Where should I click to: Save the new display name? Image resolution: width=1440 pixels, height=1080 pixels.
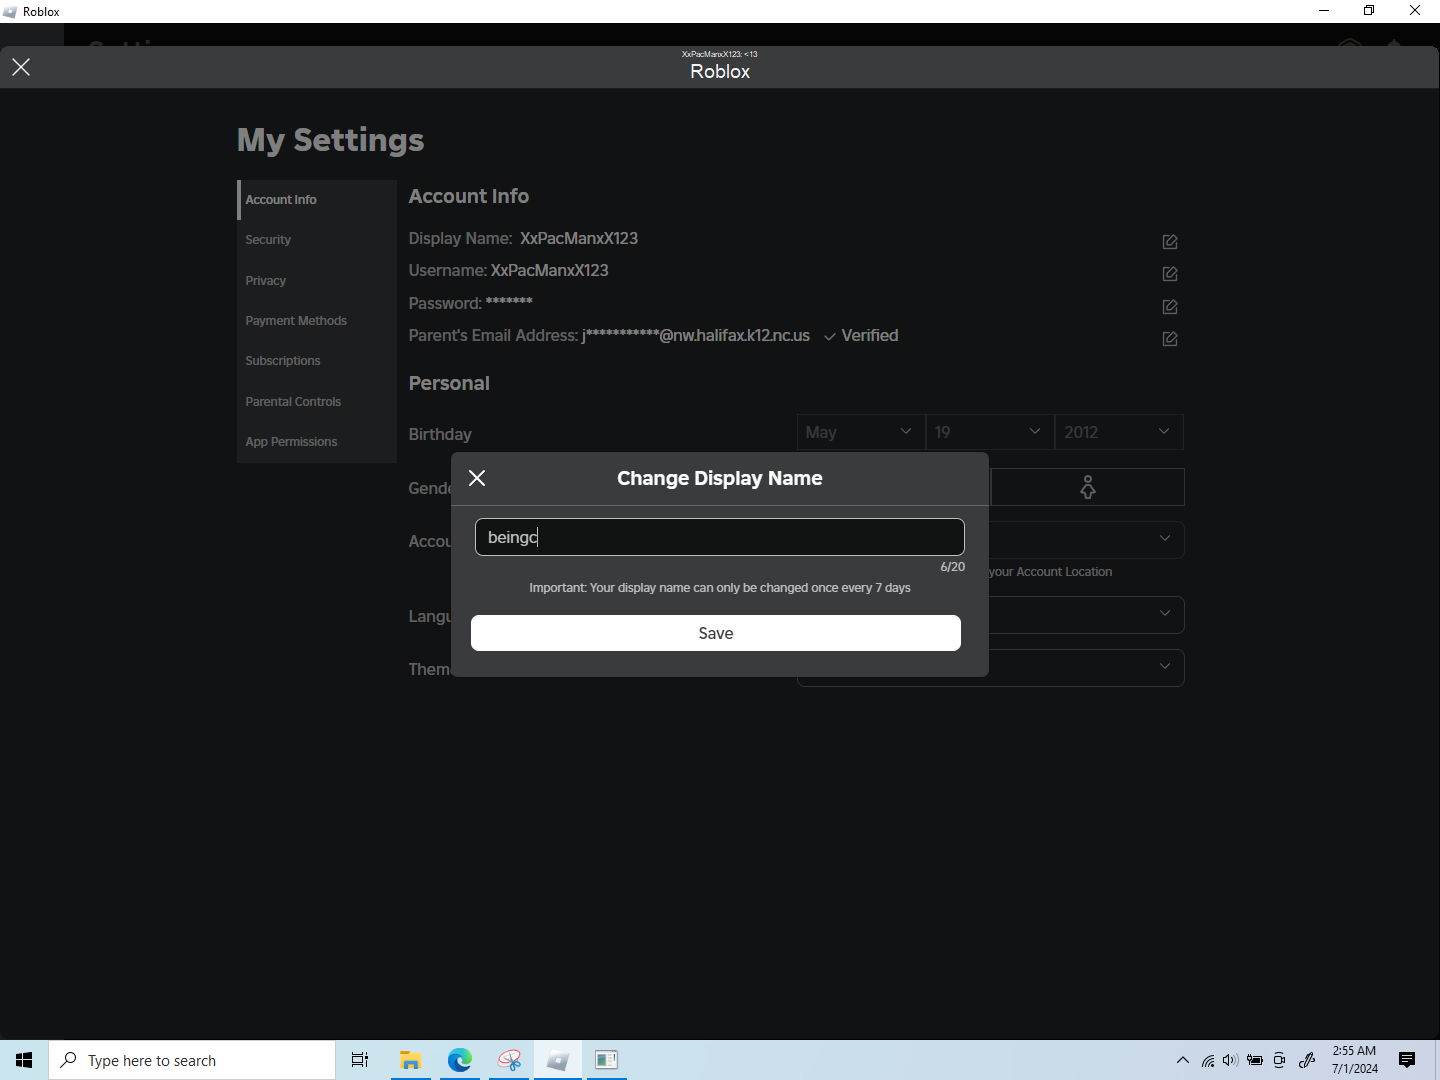[x=716, y=633]
